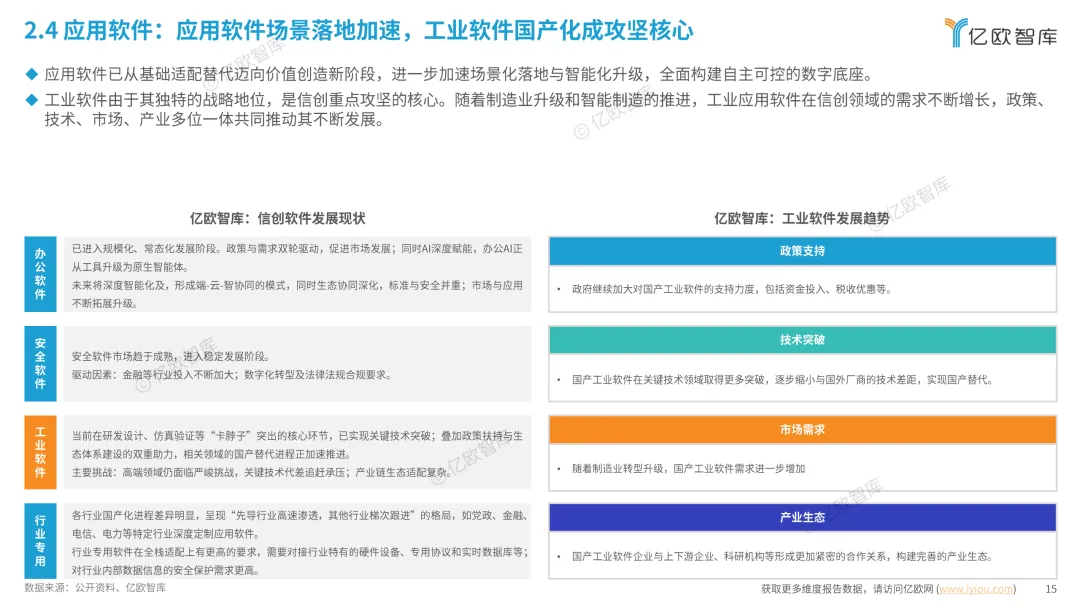The width and height of the screenshot is (1080, 608).
Task: Click the orange 工业软件 vertical label
Action: (40, 452)
